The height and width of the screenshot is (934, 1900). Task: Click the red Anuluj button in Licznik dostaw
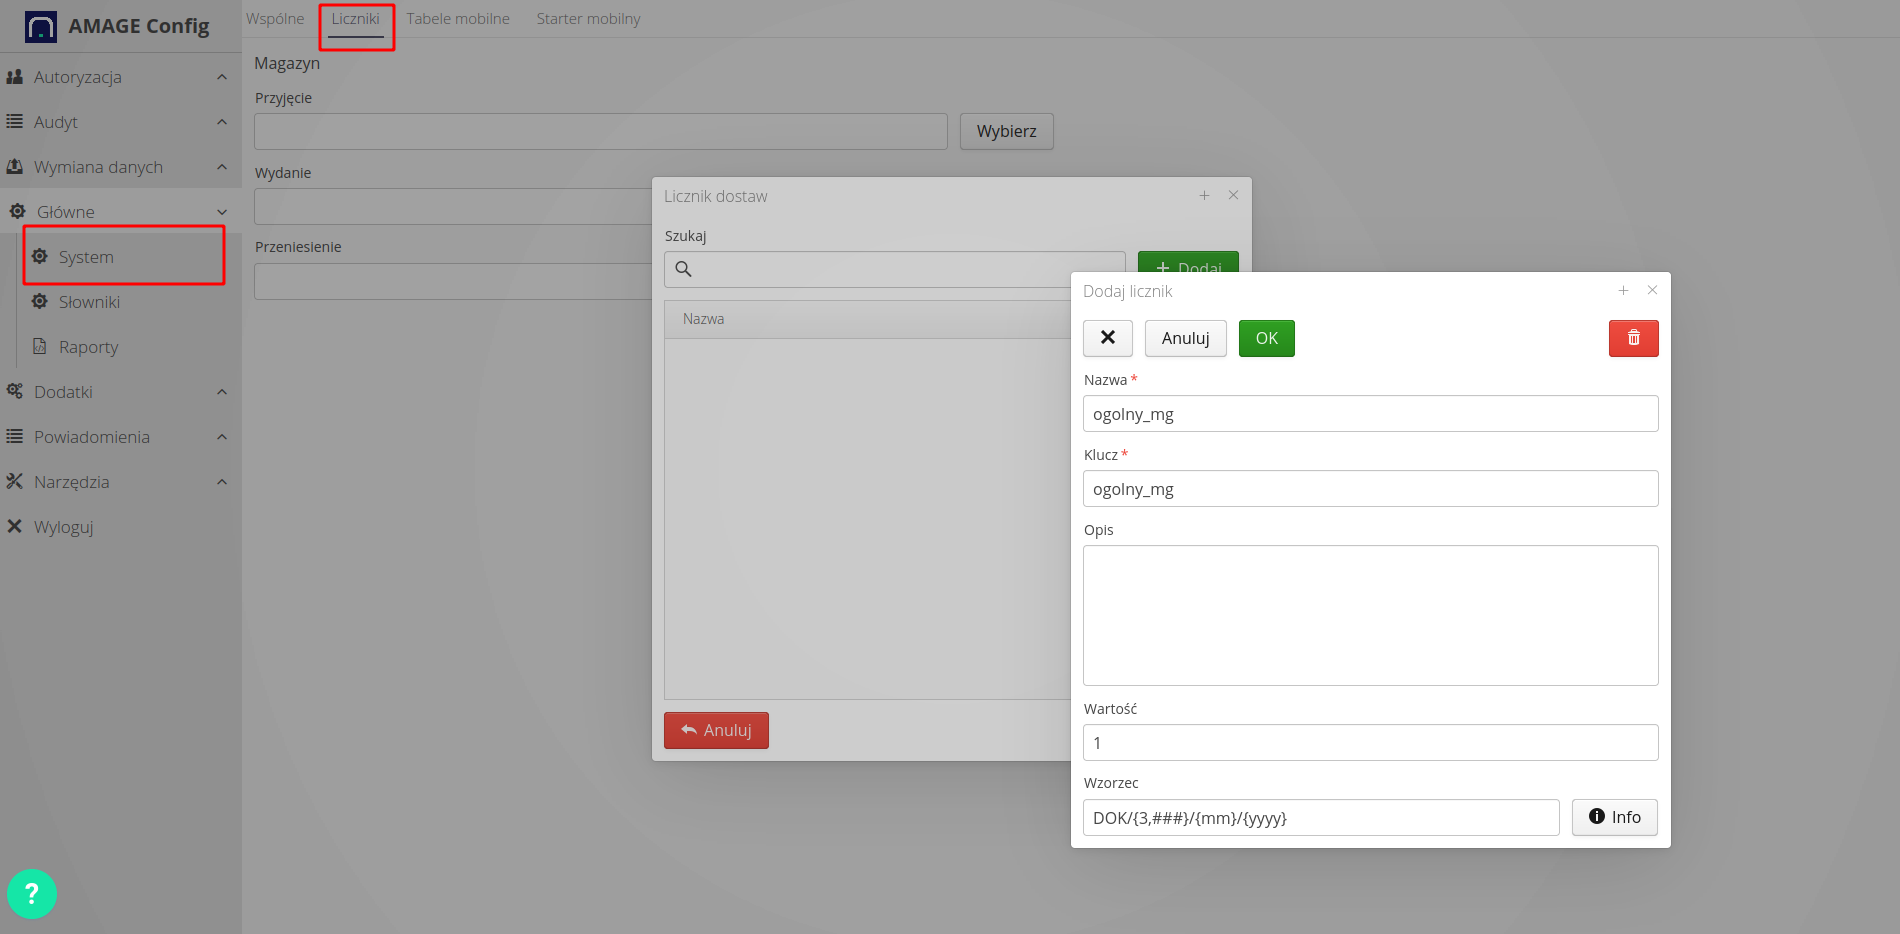tap(715, 730)
